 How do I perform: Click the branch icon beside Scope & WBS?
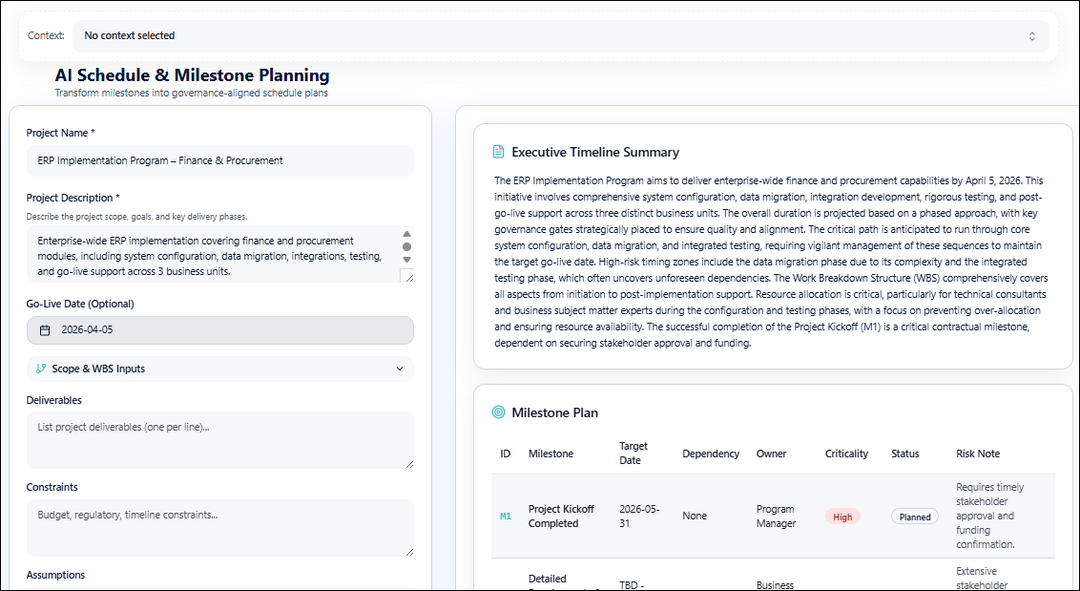41,369
